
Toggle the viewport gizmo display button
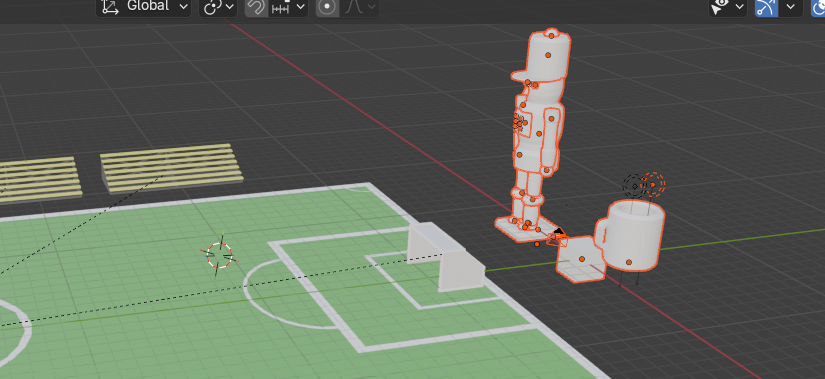click(767, 7)
